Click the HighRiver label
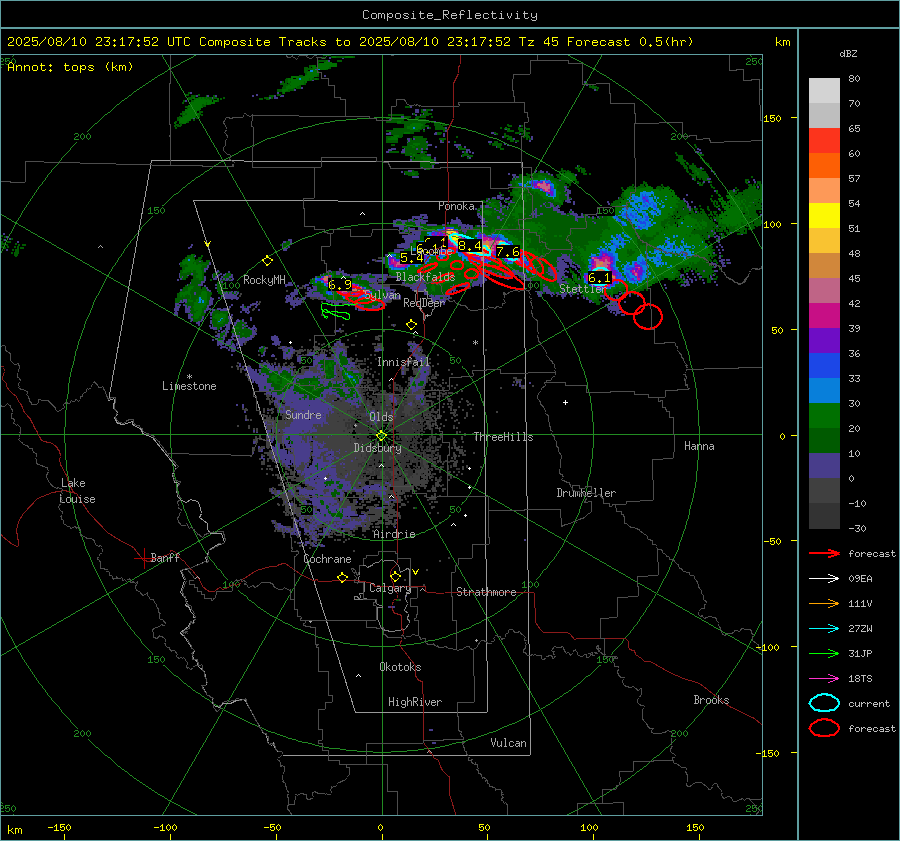The image size is (900, 841). [x=415, y=702]
